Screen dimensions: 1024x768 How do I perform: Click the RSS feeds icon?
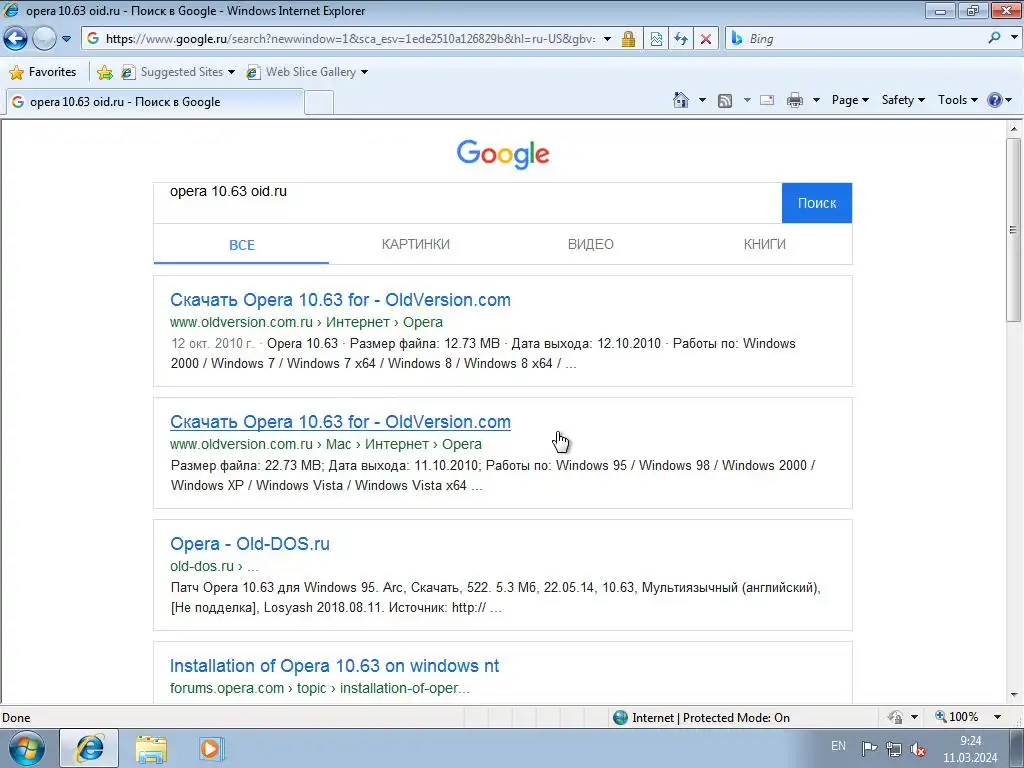pyautogui.click(x=725, y=101)
